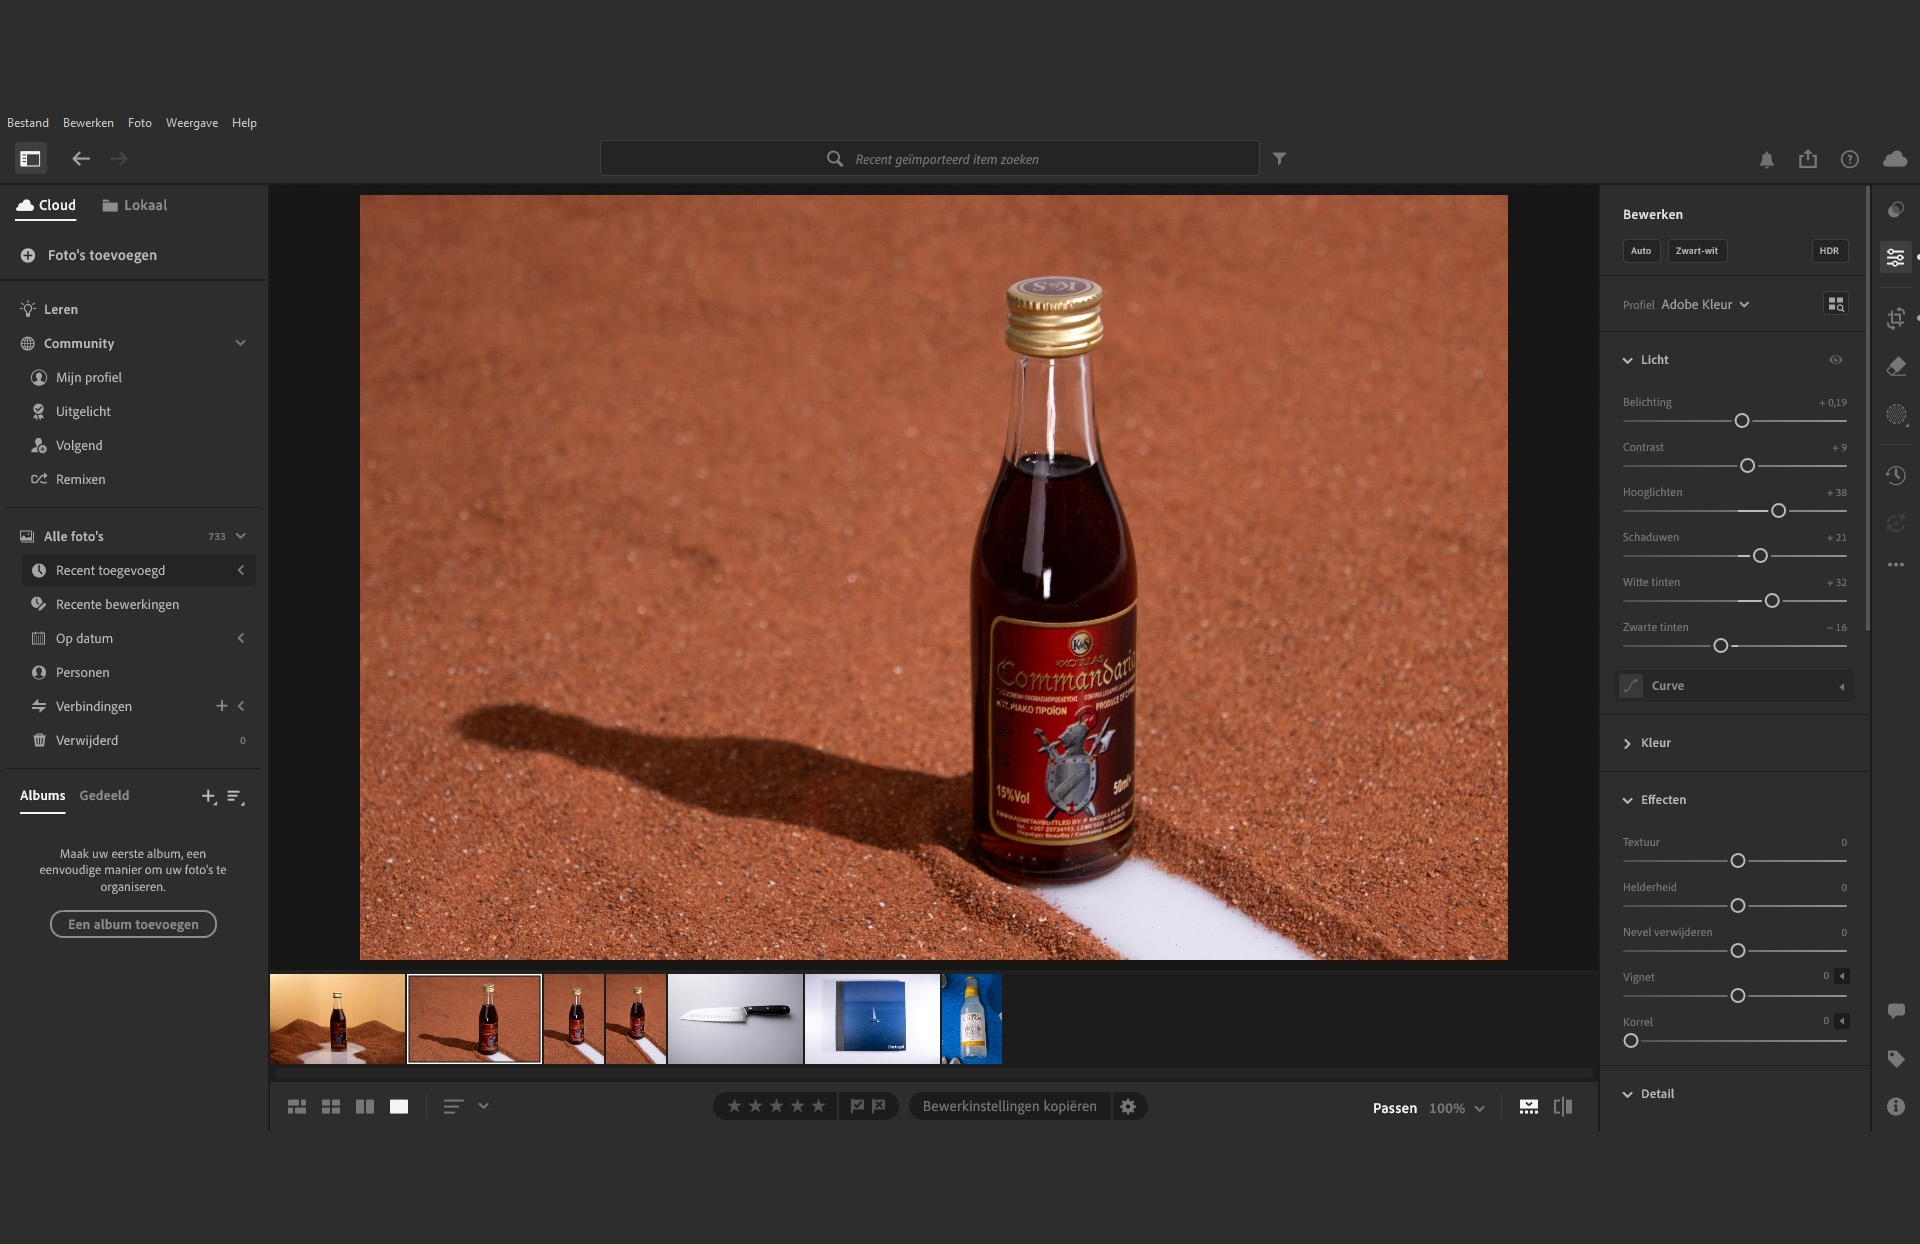Viewport: 1920px width, 1244px height.
Task: Show original before/after icon
Action: coord(1563,1106)
